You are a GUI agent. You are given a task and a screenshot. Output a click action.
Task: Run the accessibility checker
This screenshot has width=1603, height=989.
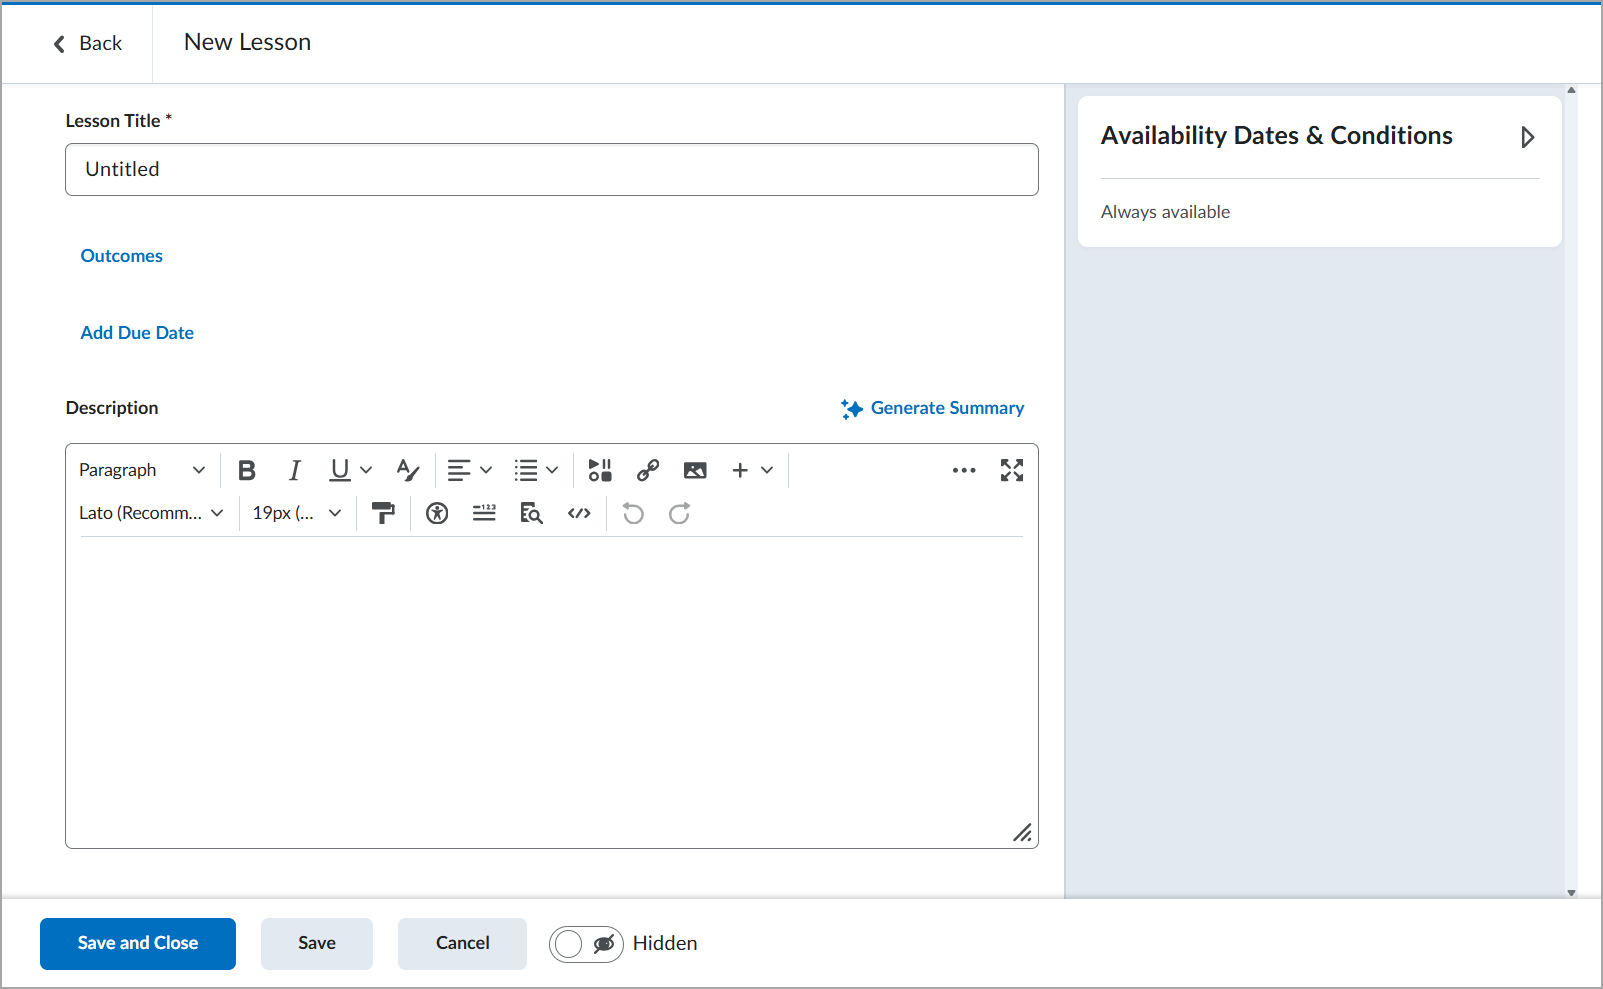437,513
